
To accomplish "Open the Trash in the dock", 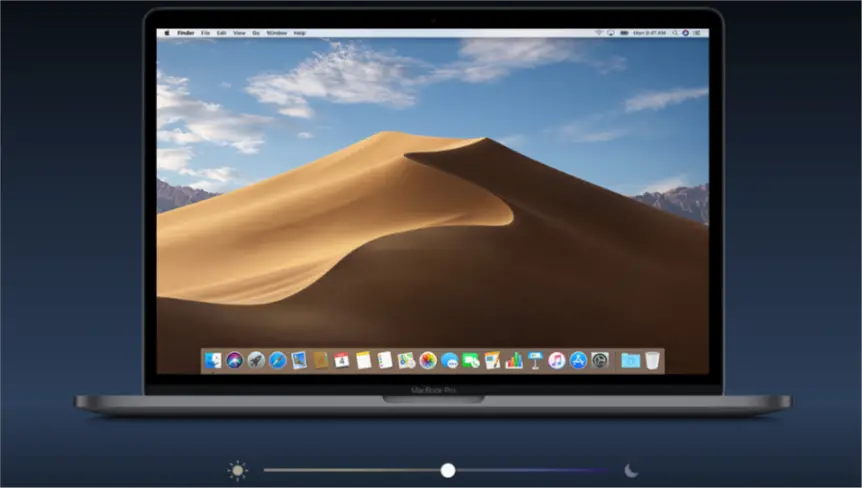I will coord(652,361).
